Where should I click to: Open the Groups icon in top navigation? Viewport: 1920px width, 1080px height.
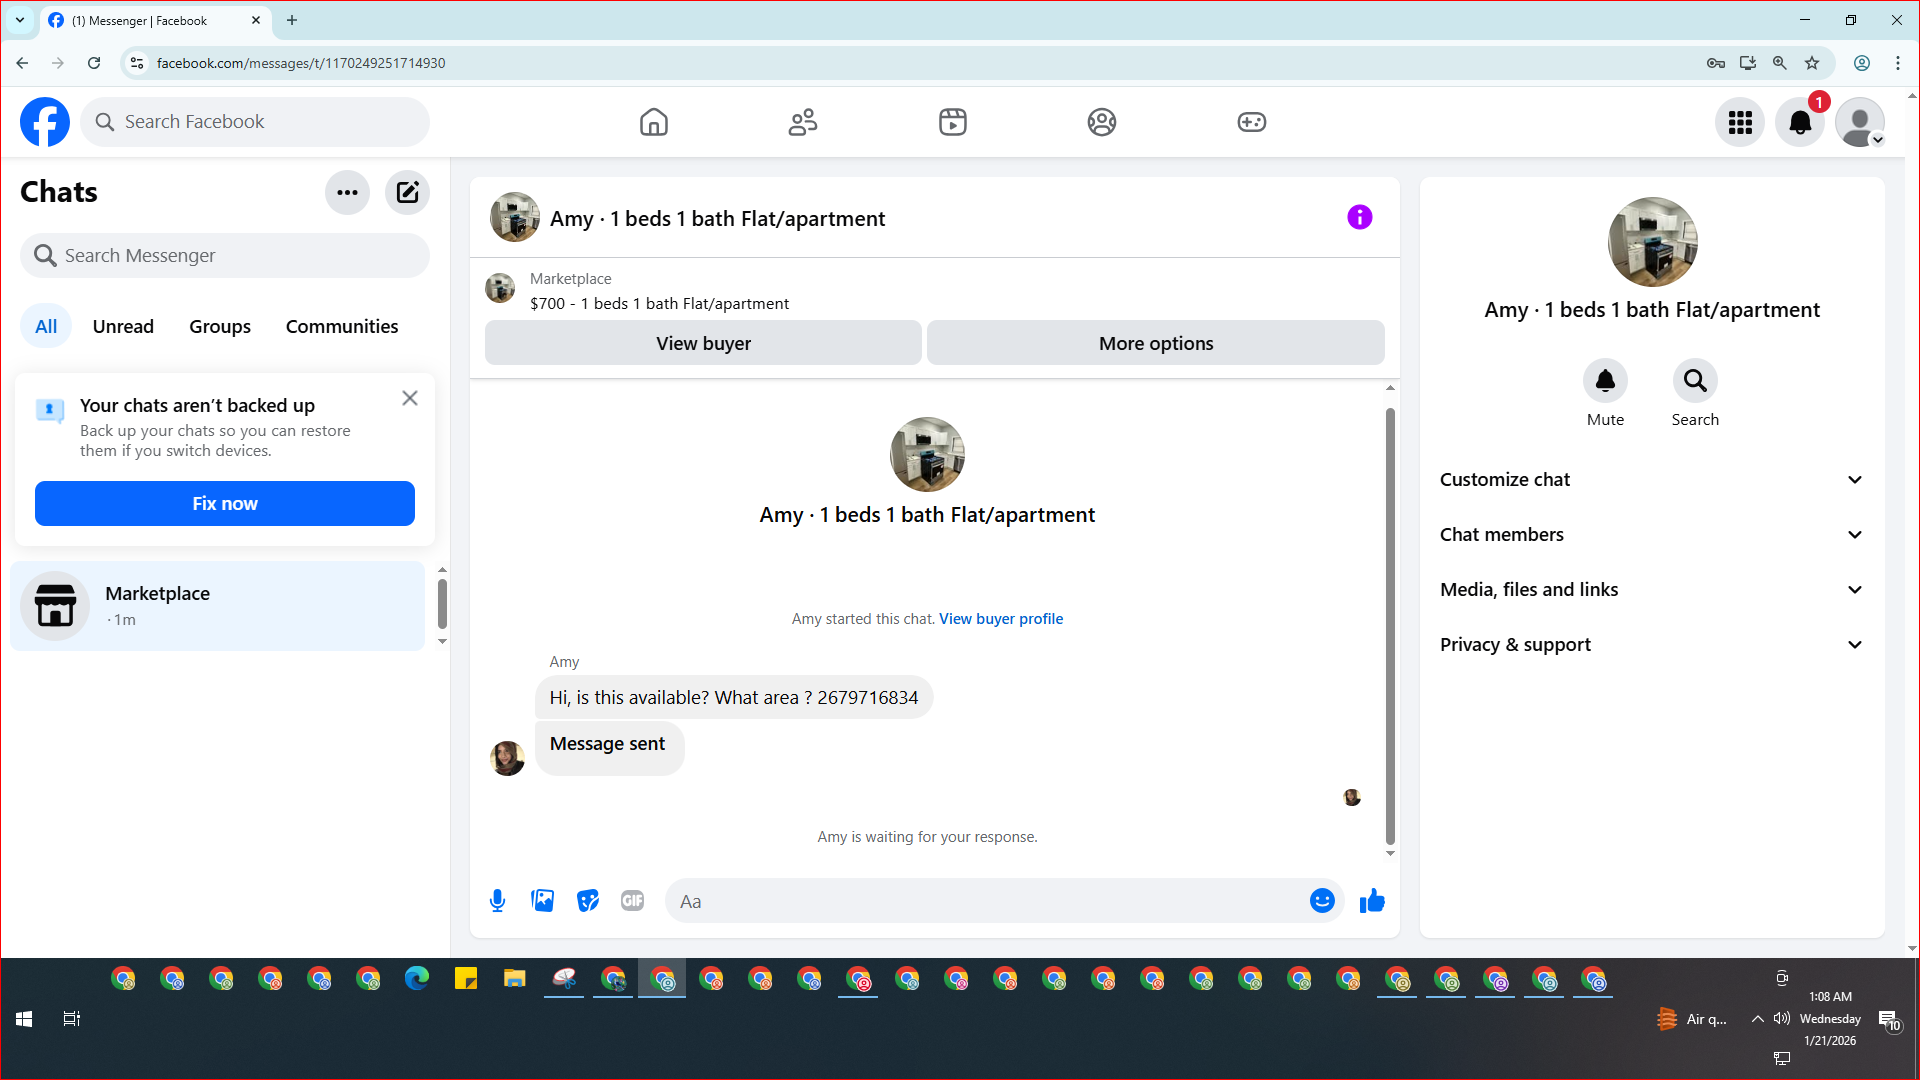click(1102, 122)
